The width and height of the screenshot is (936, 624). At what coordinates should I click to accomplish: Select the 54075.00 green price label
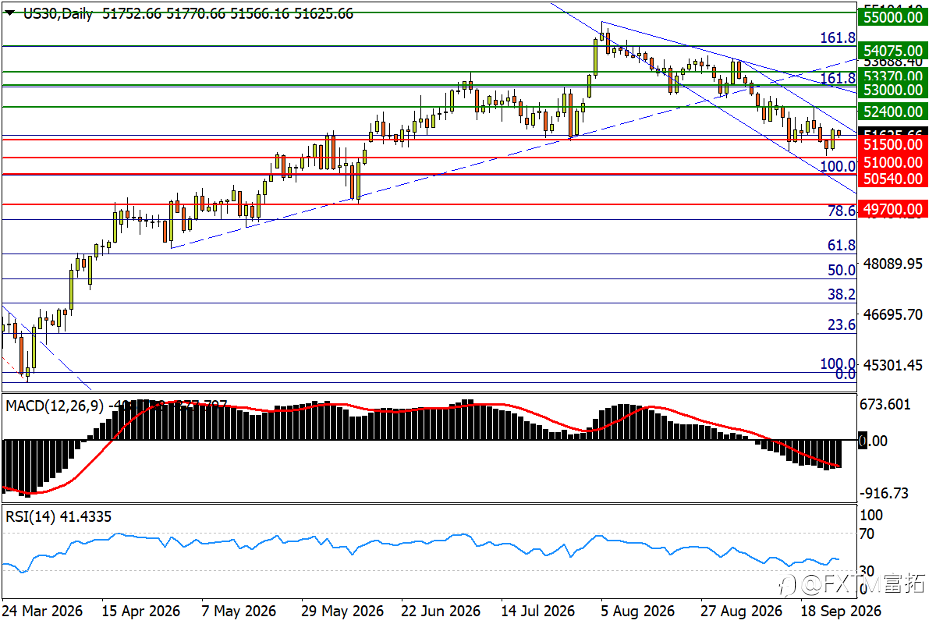(x=893, y=51)
